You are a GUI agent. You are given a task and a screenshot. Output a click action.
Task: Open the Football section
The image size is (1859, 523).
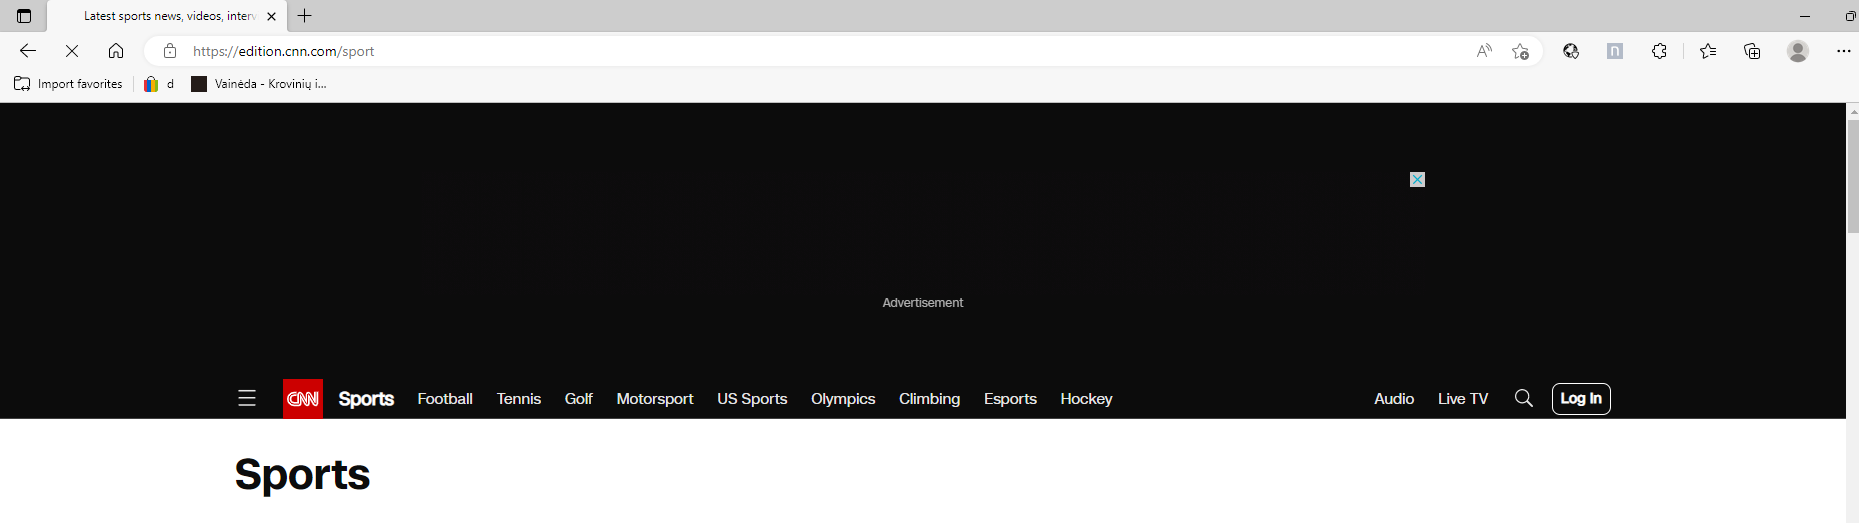click(445, 398)
